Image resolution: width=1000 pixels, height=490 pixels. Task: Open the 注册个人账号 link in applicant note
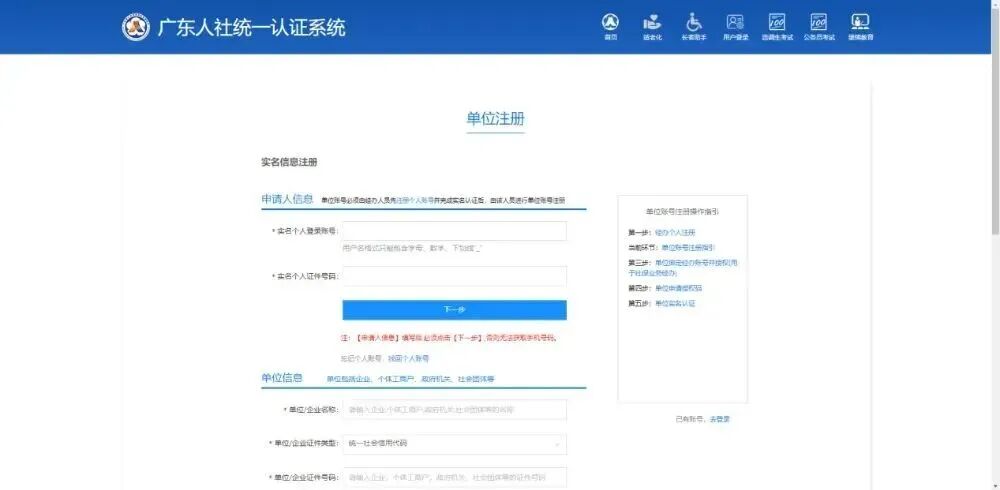415,200
